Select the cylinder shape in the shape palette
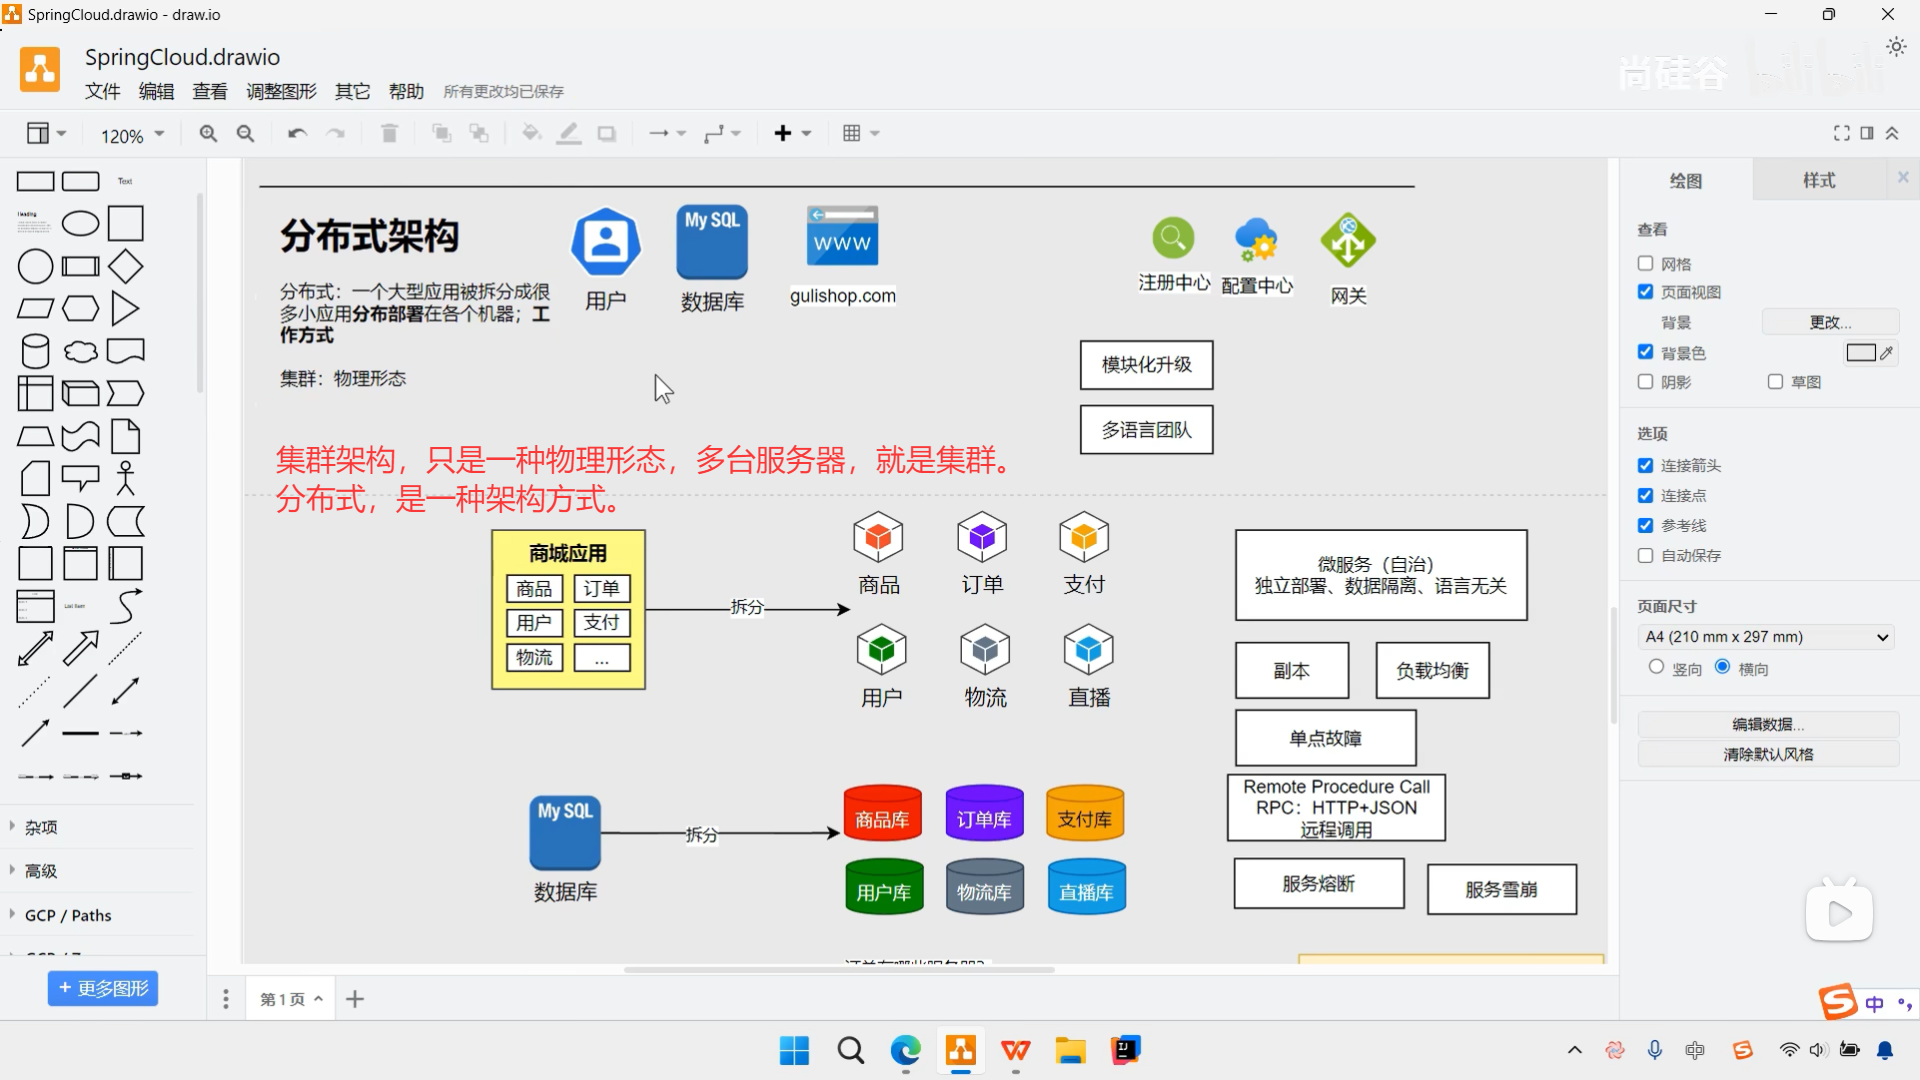1920x1080 pixels. pos(34,350)
